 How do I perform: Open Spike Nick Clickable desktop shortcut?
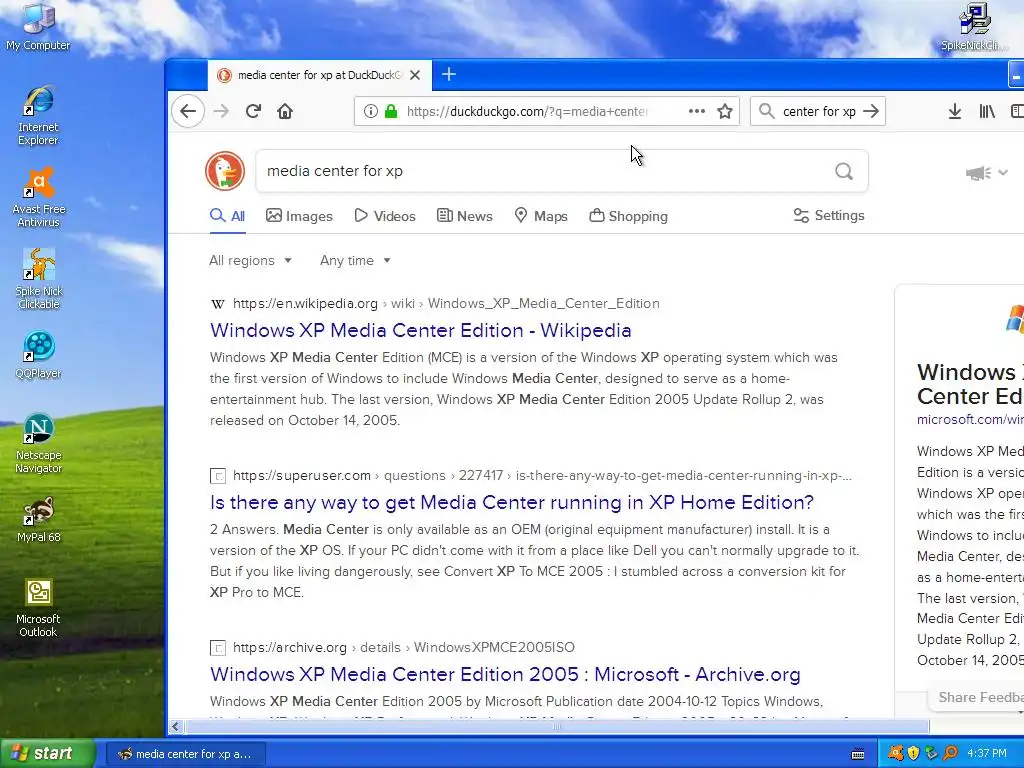pyautogui.click(x=39, y=279)
